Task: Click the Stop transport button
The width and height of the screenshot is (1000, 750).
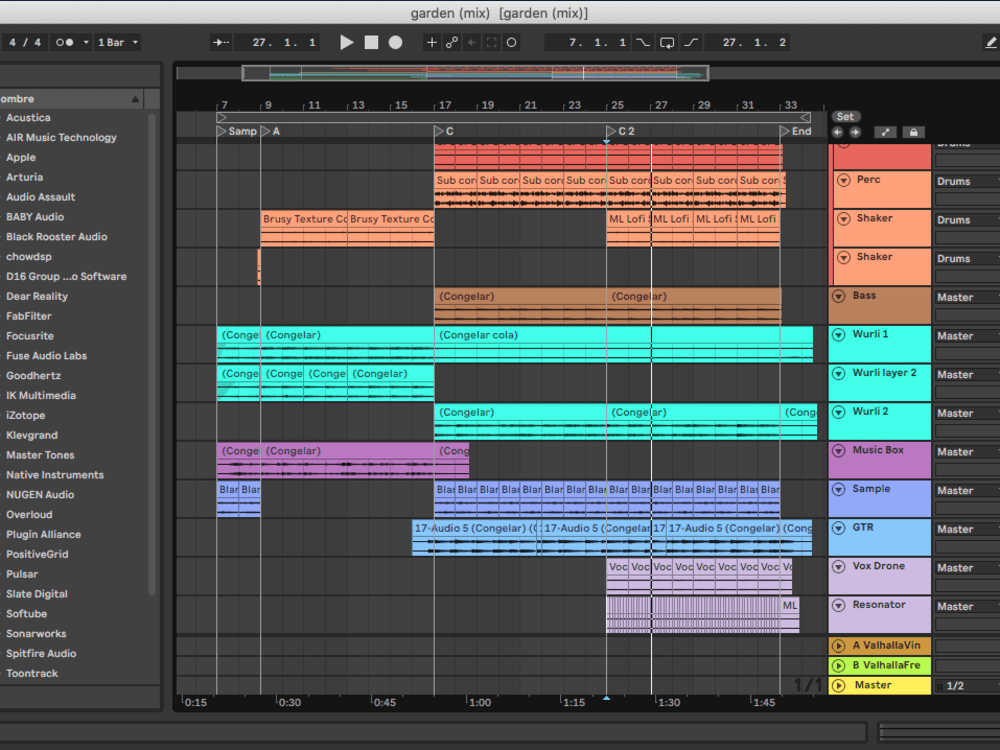Action: click(371, 42)
